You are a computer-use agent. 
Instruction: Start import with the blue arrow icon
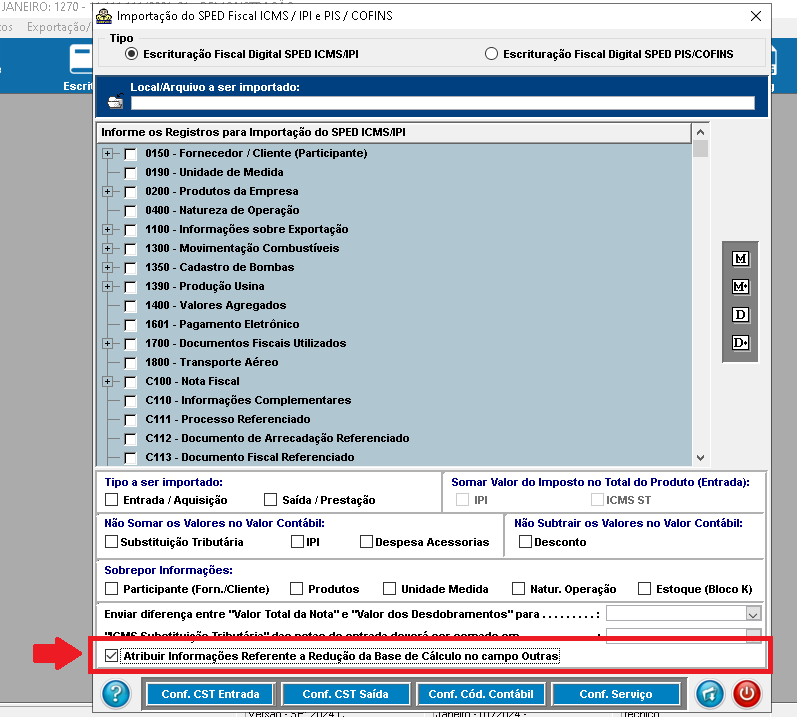[x=710, y=694]
